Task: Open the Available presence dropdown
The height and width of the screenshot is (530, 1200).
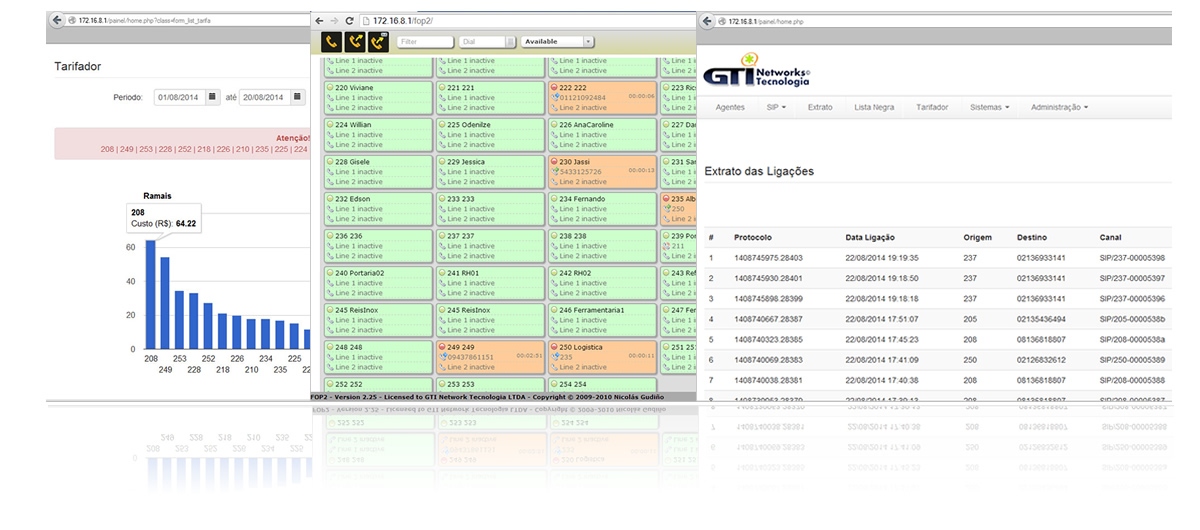Action: 557,42
